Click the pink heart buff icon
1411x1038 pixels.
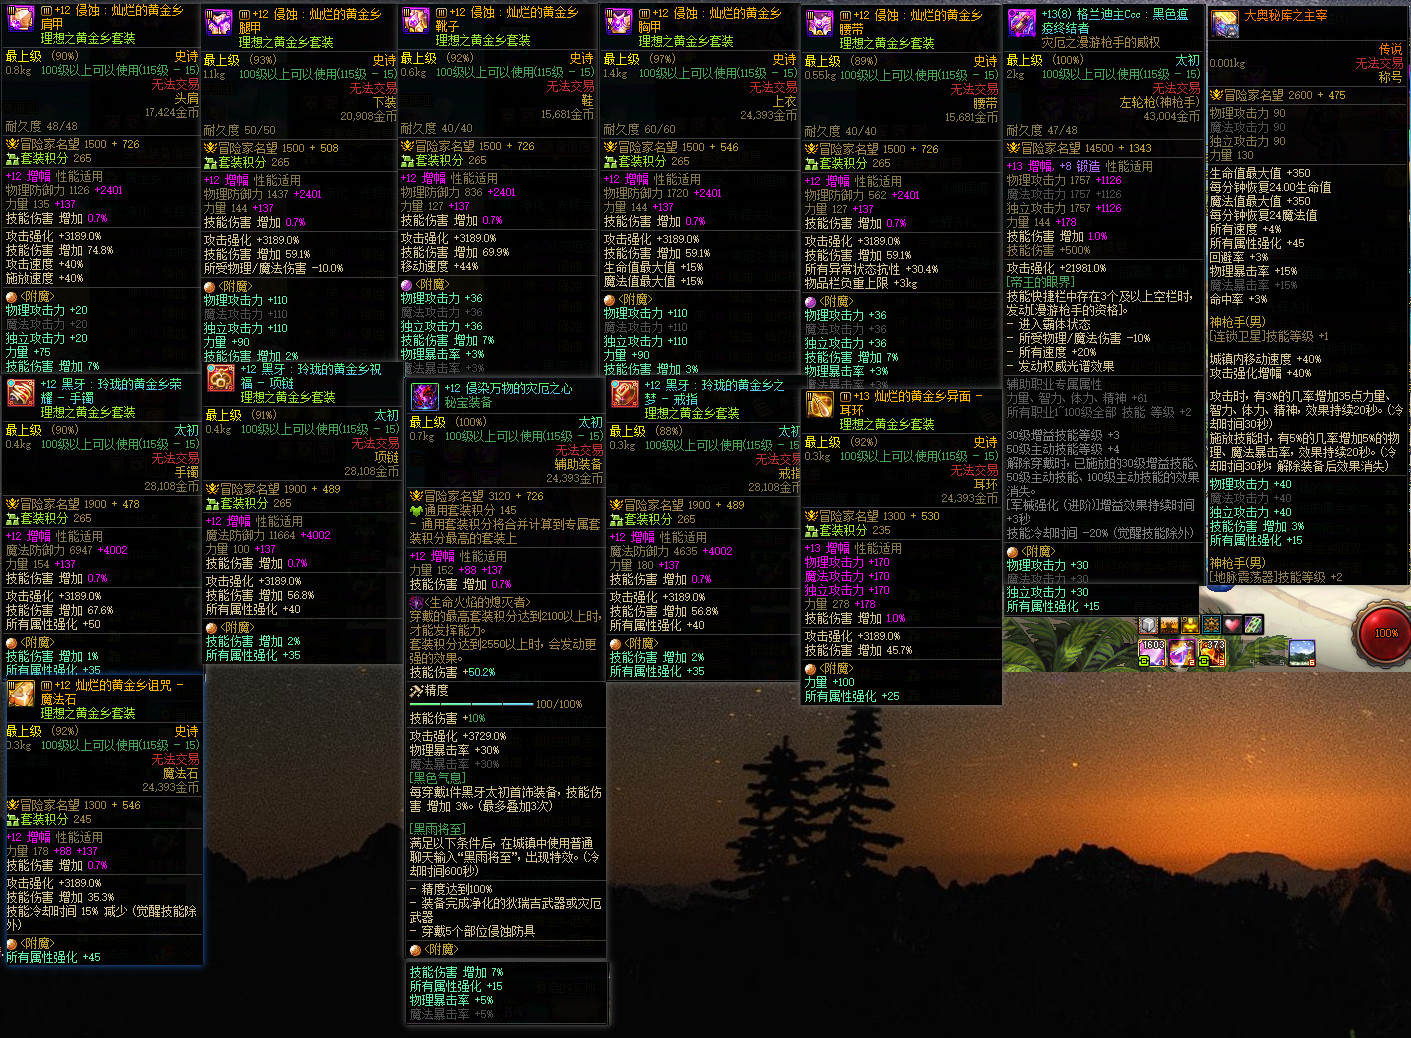[x=1232, y=625]
